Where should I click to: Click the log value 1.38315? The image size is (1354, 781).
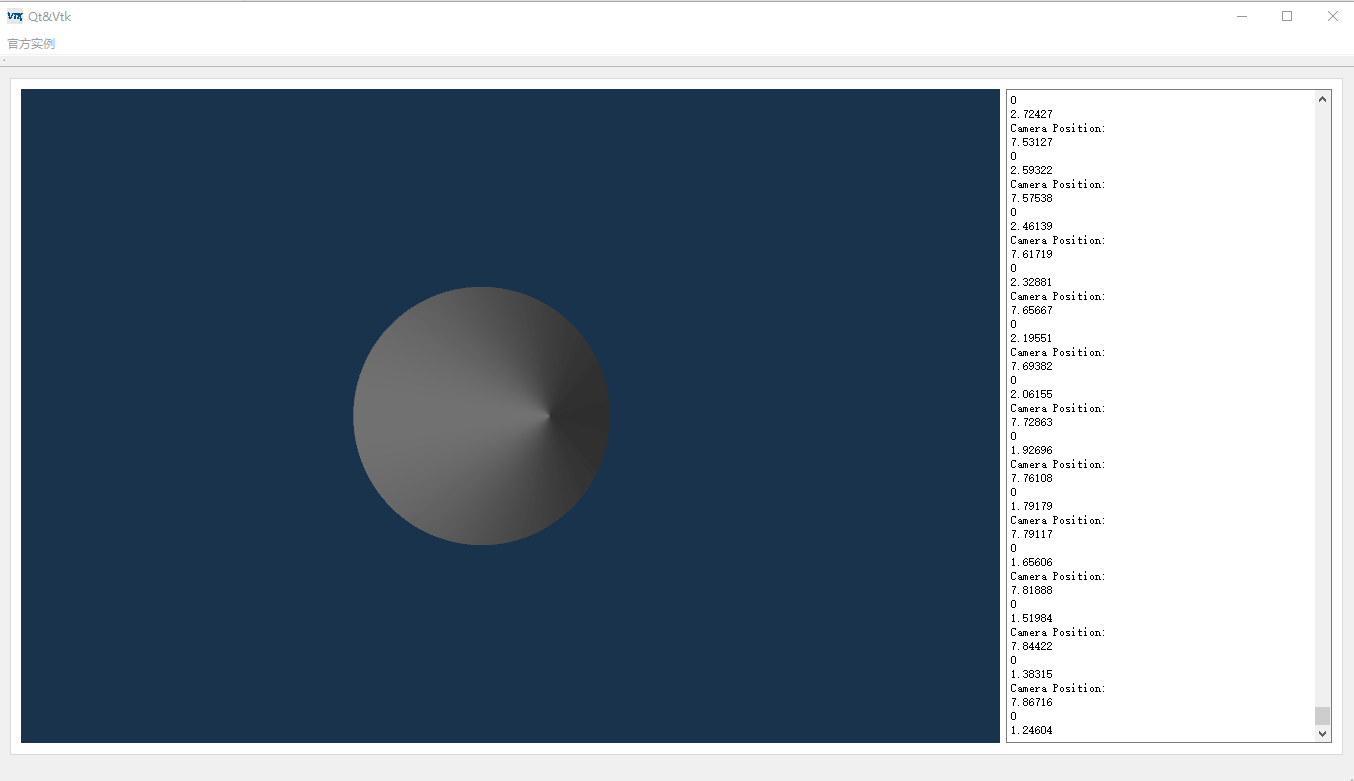click(1031, 675)
